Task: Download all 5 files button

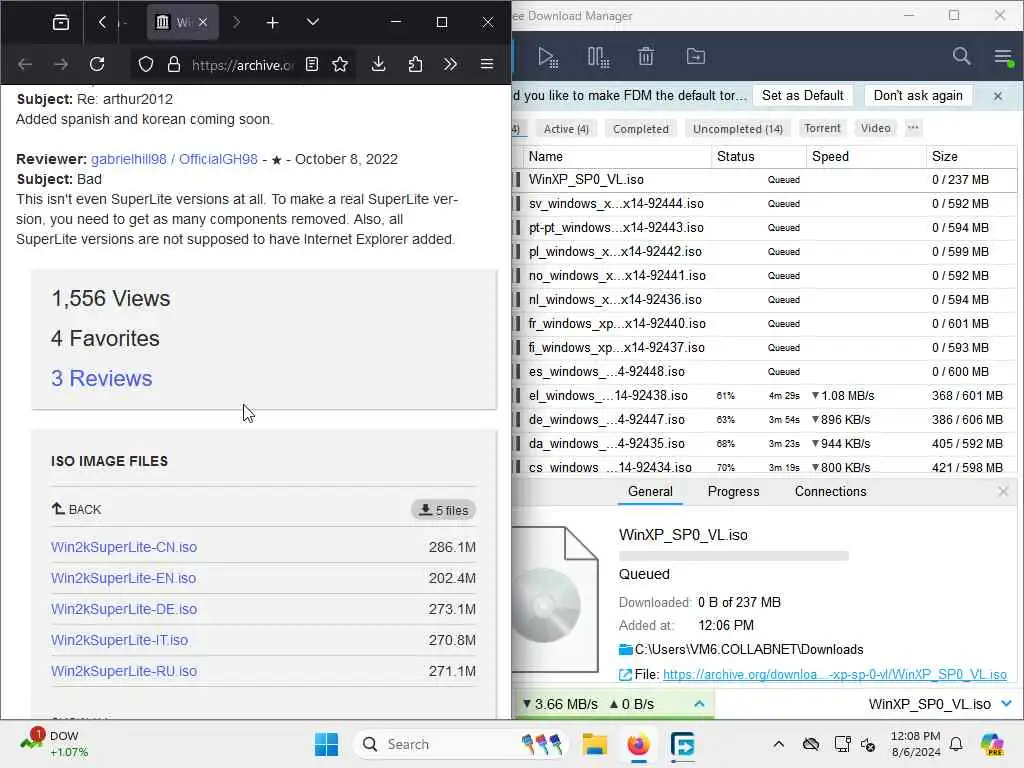Action: point(443,510)
